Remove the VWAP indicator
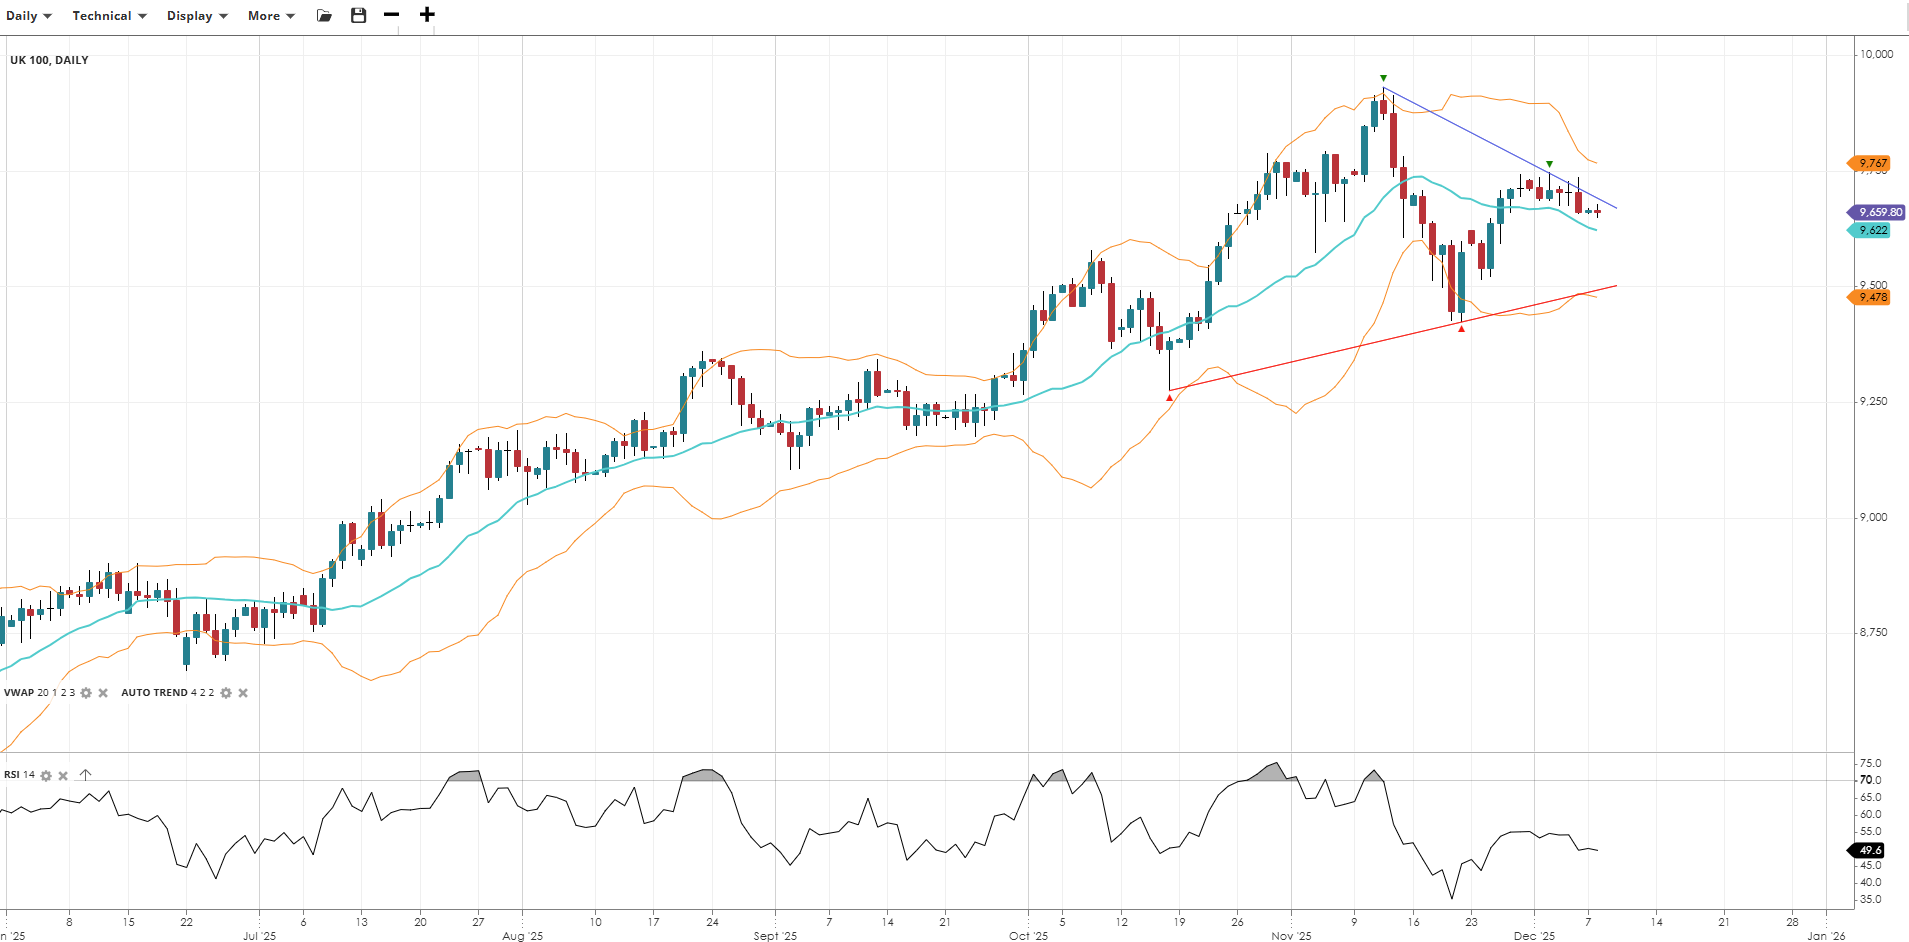Image resolution: width=1909 pixels, height=942 pixels. (x=103, y=693)
